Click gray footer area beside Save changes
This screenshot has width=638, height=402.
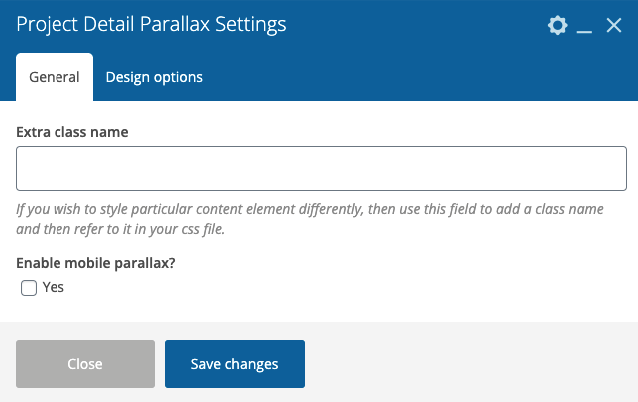468,364
